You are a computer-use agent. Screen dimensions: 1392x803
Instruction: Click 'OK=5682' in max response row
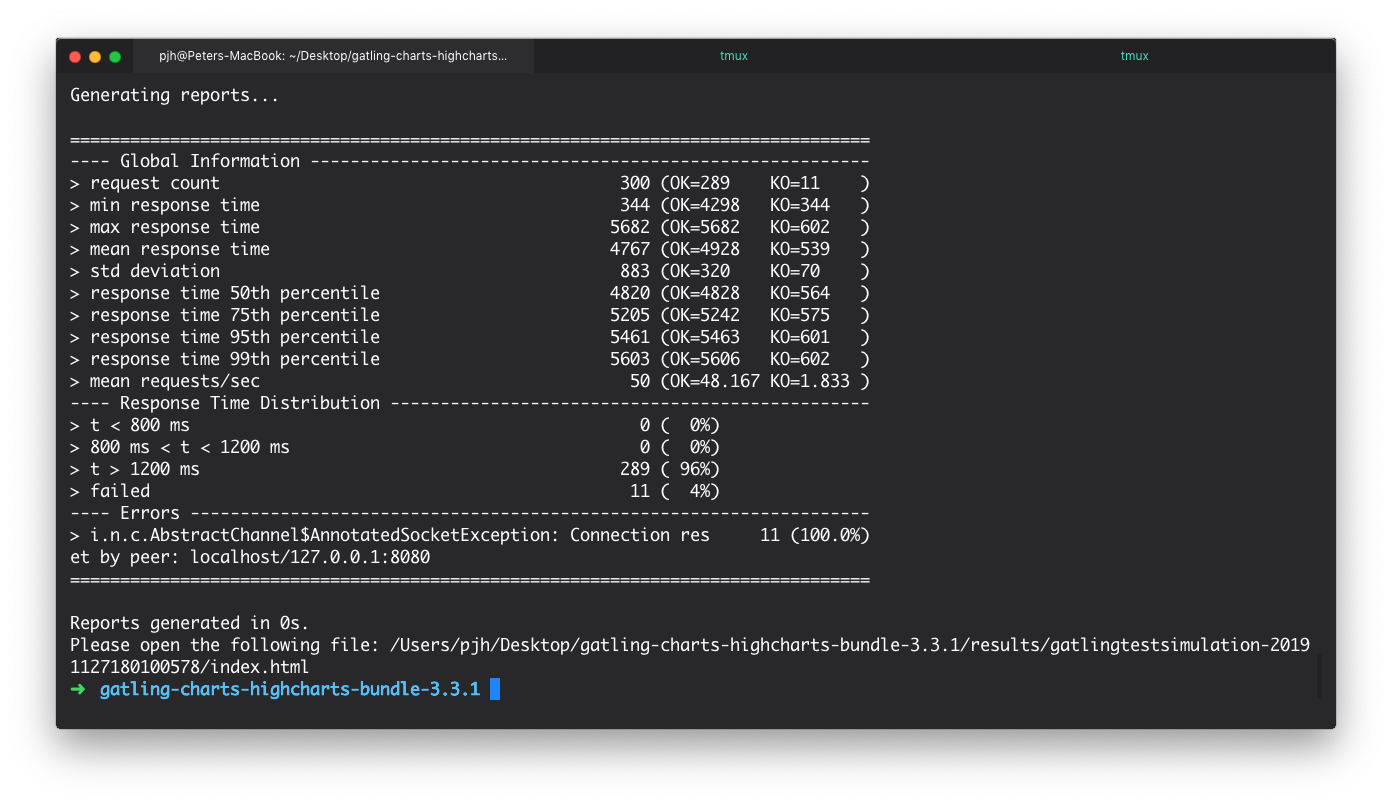tap(705, 227)
